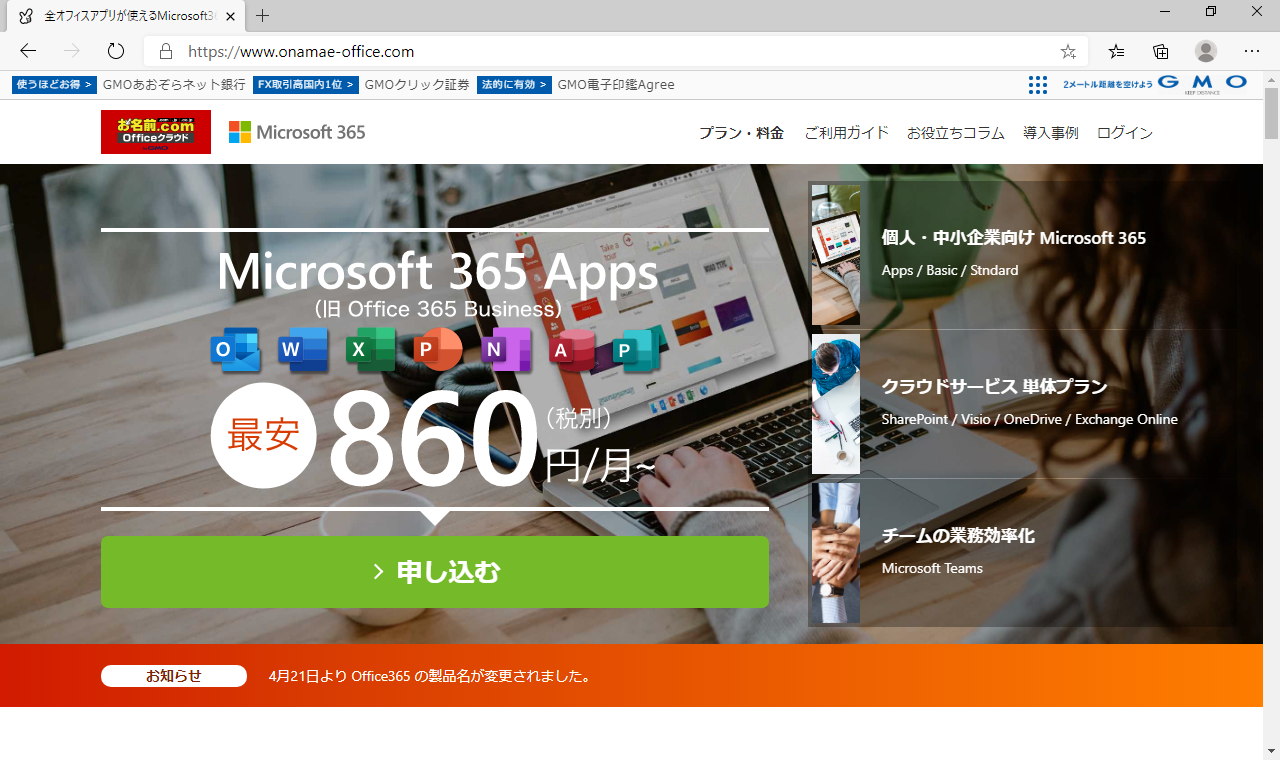The image size is (1280, 760).
Task: Open 導入事例 menu item
Action: [x=1050, y=133]
